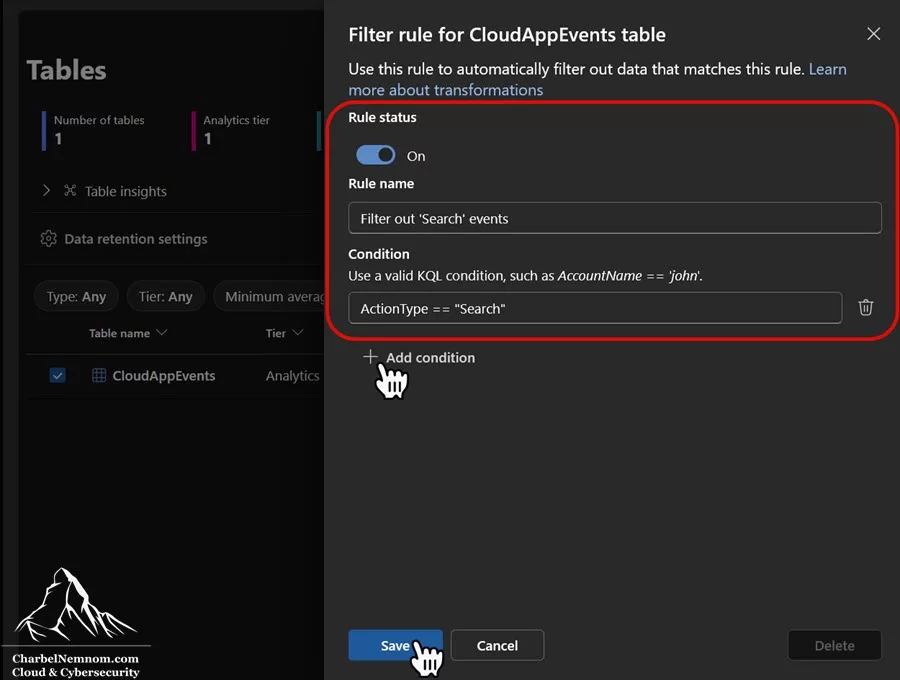Open the Minimum average filter

[270, 297]
